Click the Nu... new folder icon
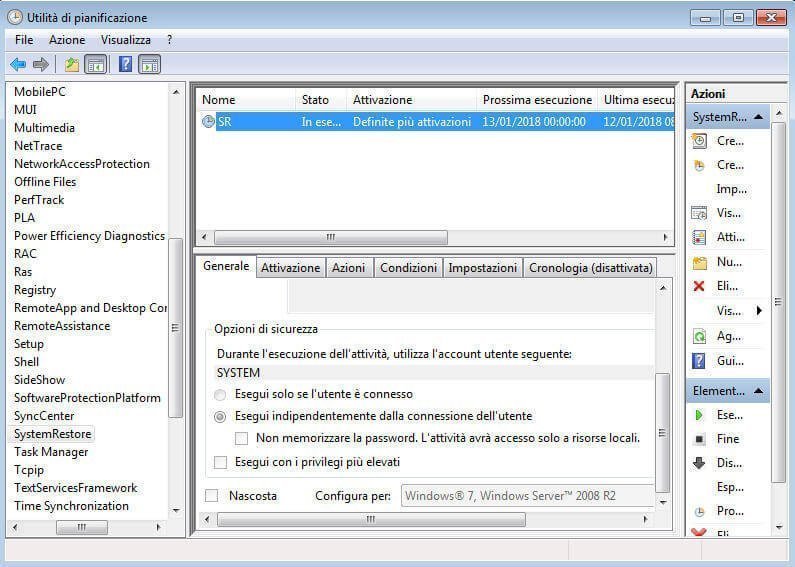795x567 pixels. click(x=699, y=262)
